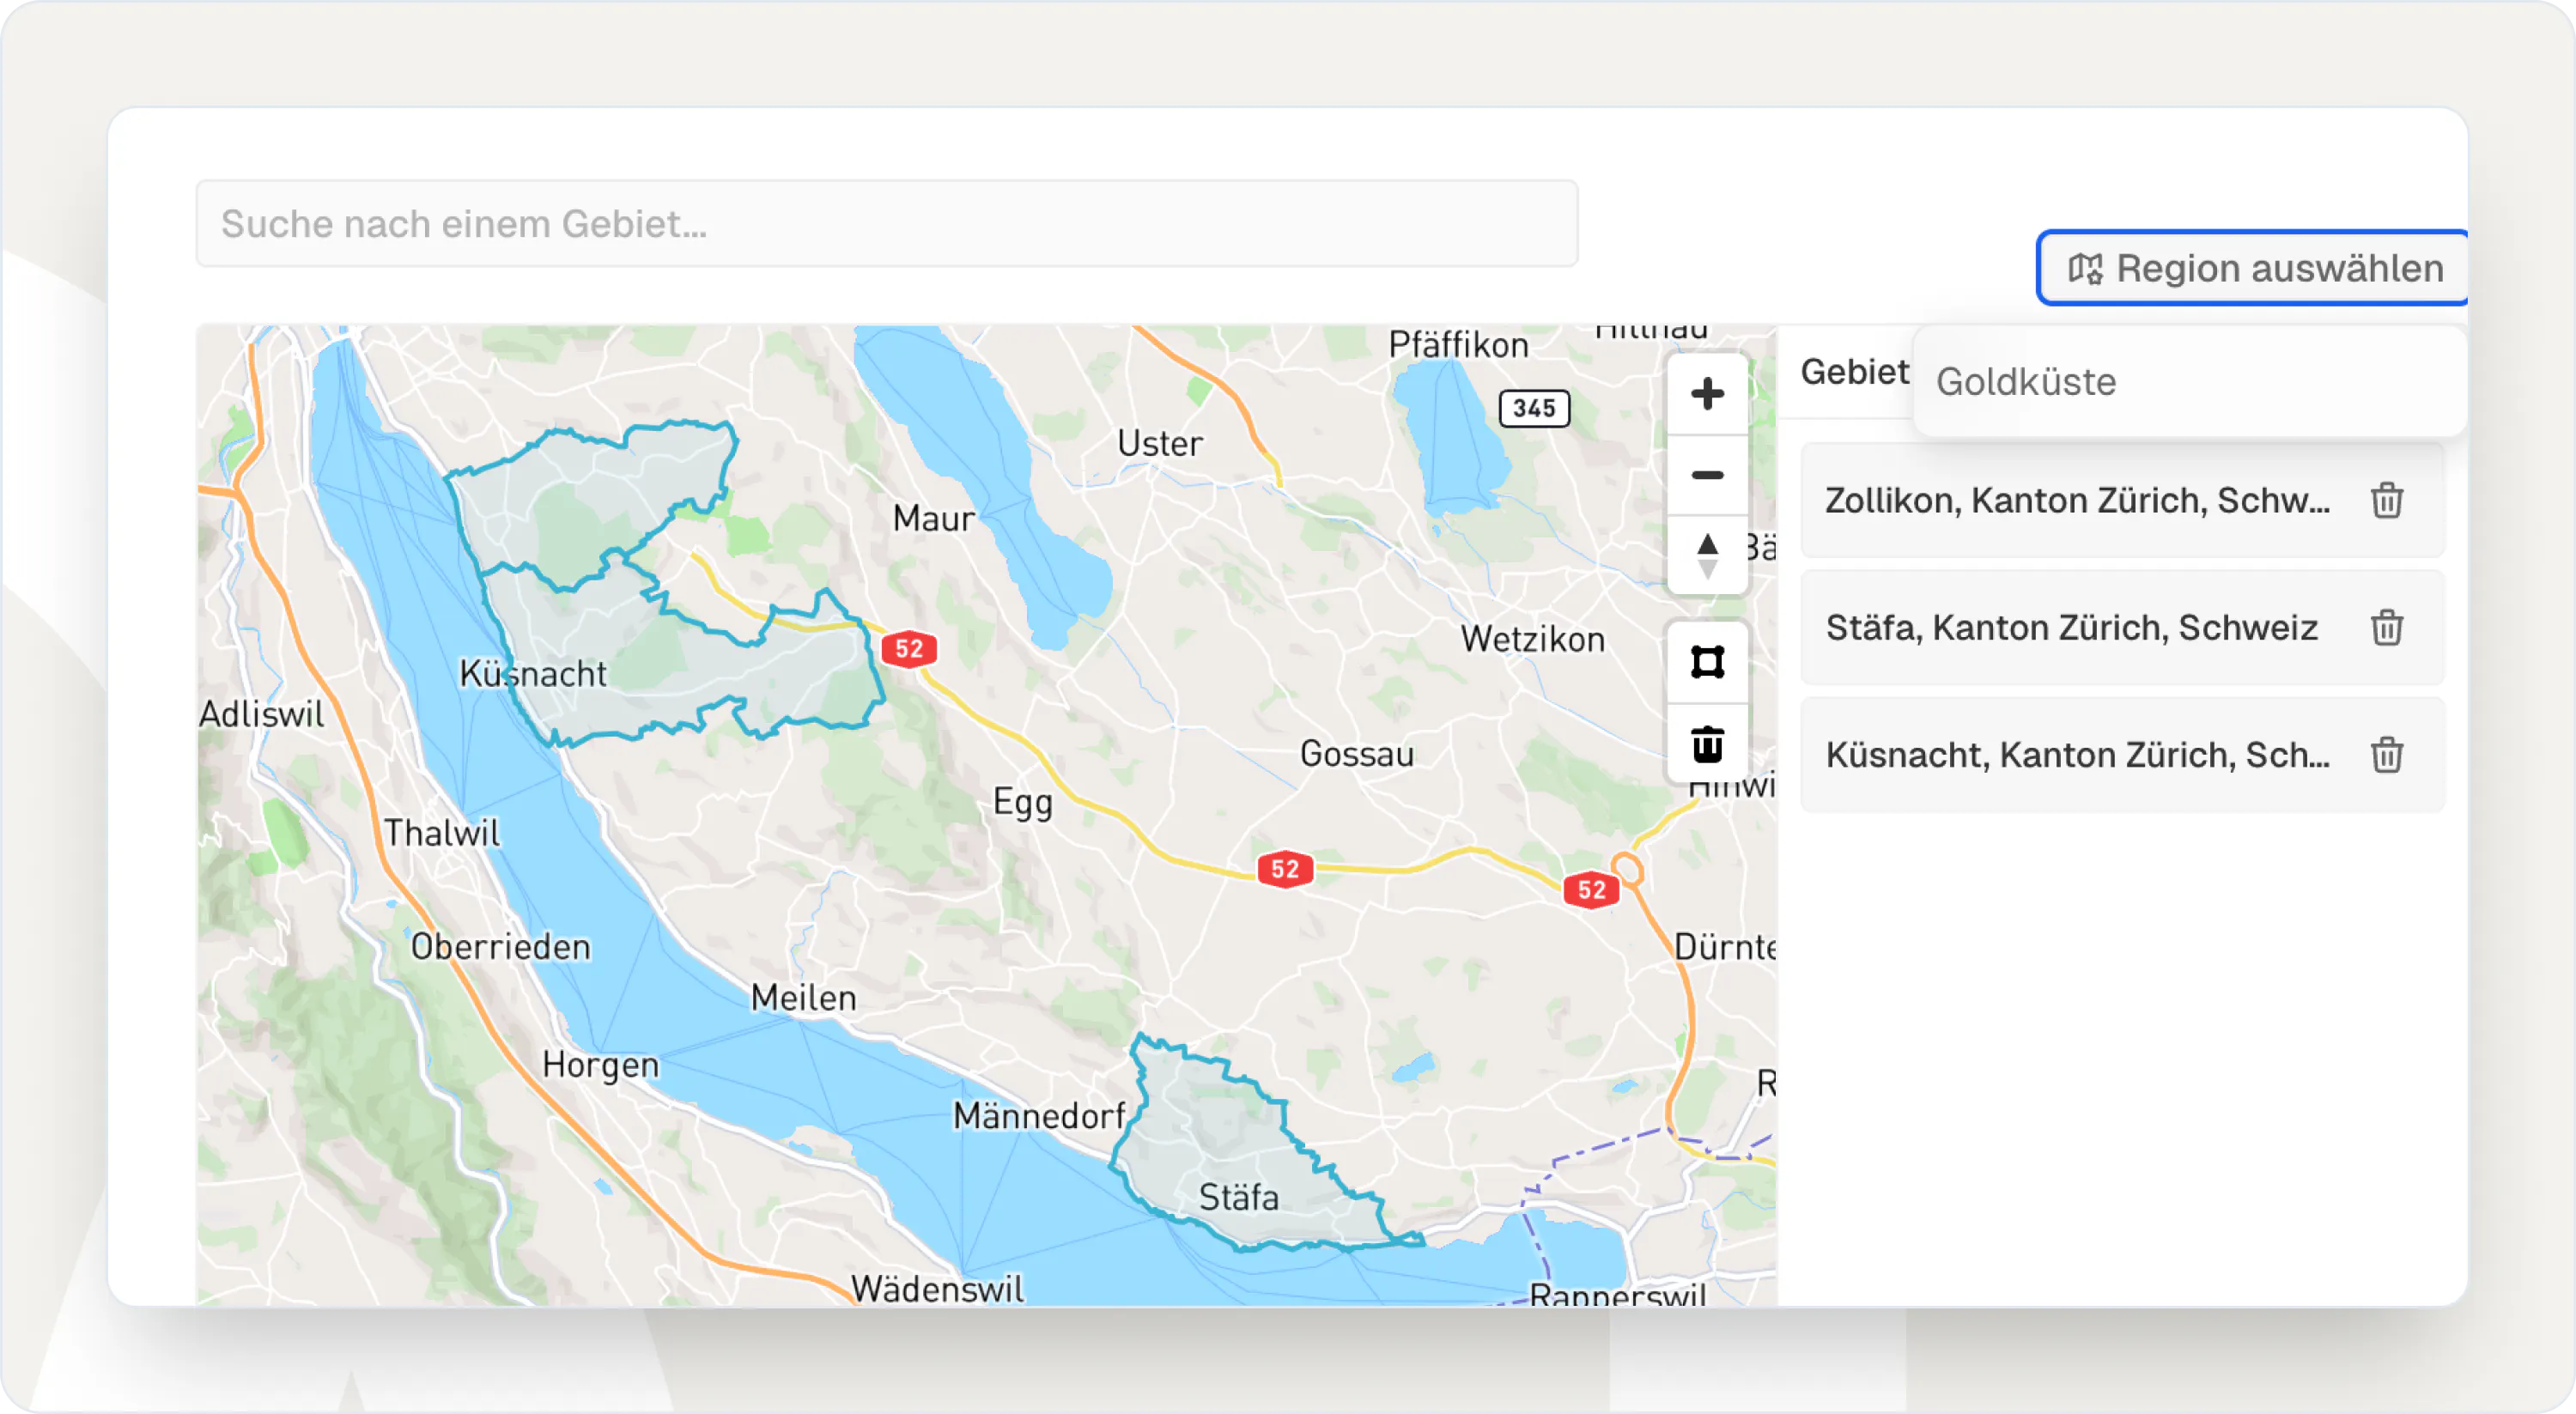Click the map toolbar trash button
This screenshot has height=1414, width=2576.
1707,744
